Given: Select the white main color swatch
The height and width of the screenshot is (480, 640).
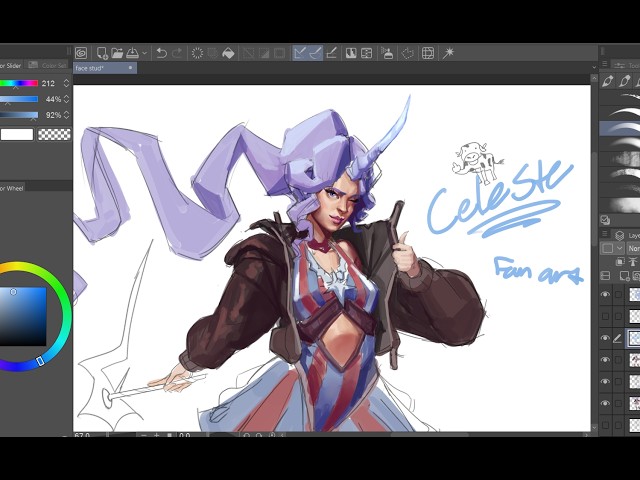Looking at the screenshot, I should tap(17, 134).
